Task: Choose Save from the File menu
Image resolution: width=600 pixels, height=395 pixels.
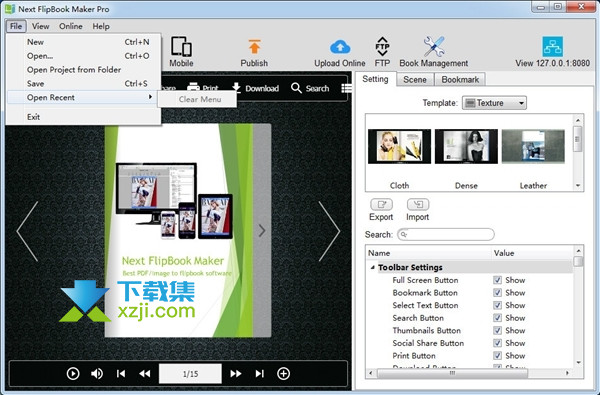Action: pos(83,83)
